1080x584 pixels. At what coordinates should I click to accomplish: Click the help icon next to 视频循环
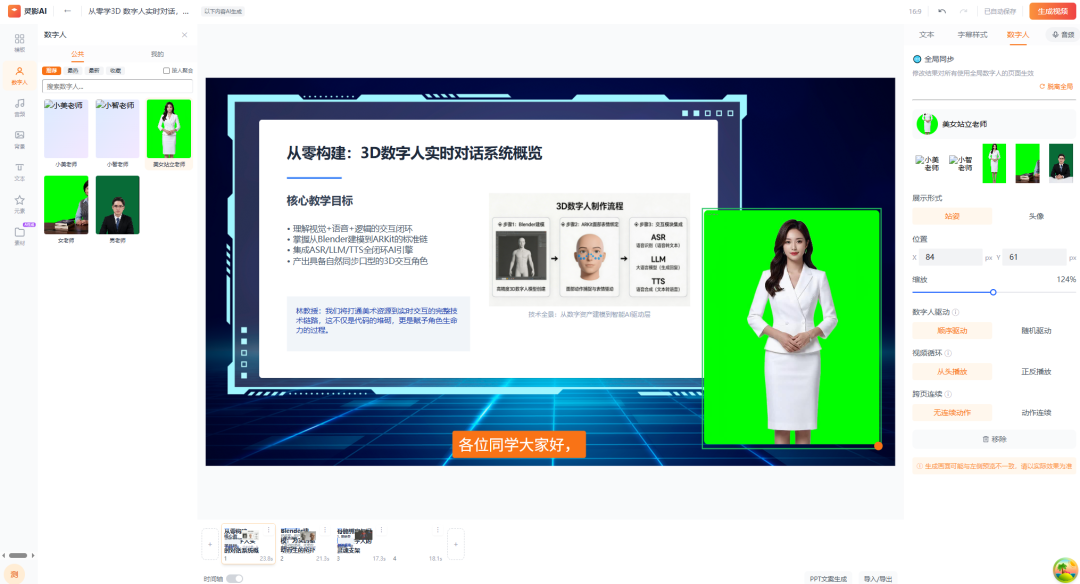point(948,353)
